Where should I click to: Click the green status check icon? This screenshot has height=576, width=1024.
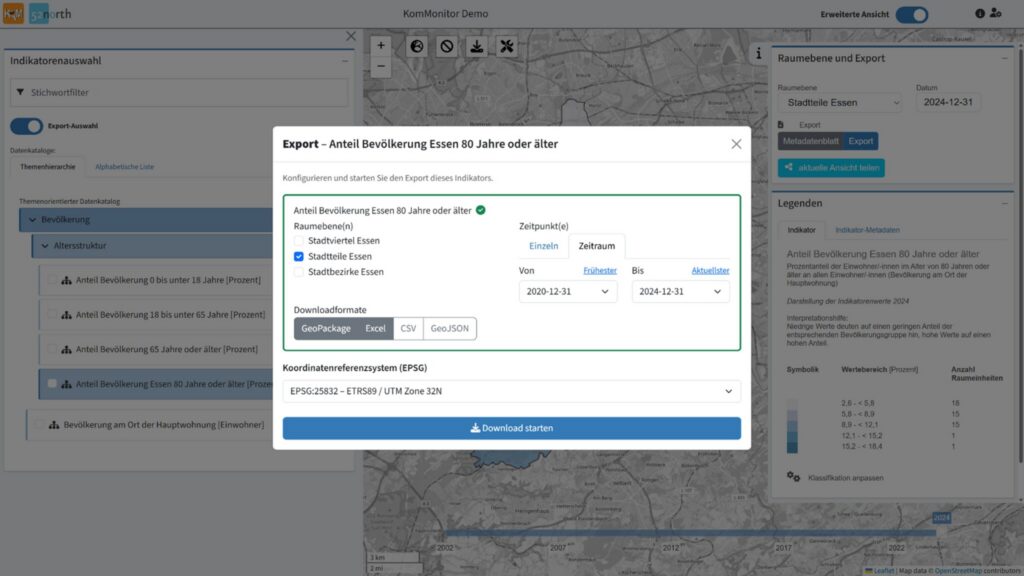click(481, 210)
